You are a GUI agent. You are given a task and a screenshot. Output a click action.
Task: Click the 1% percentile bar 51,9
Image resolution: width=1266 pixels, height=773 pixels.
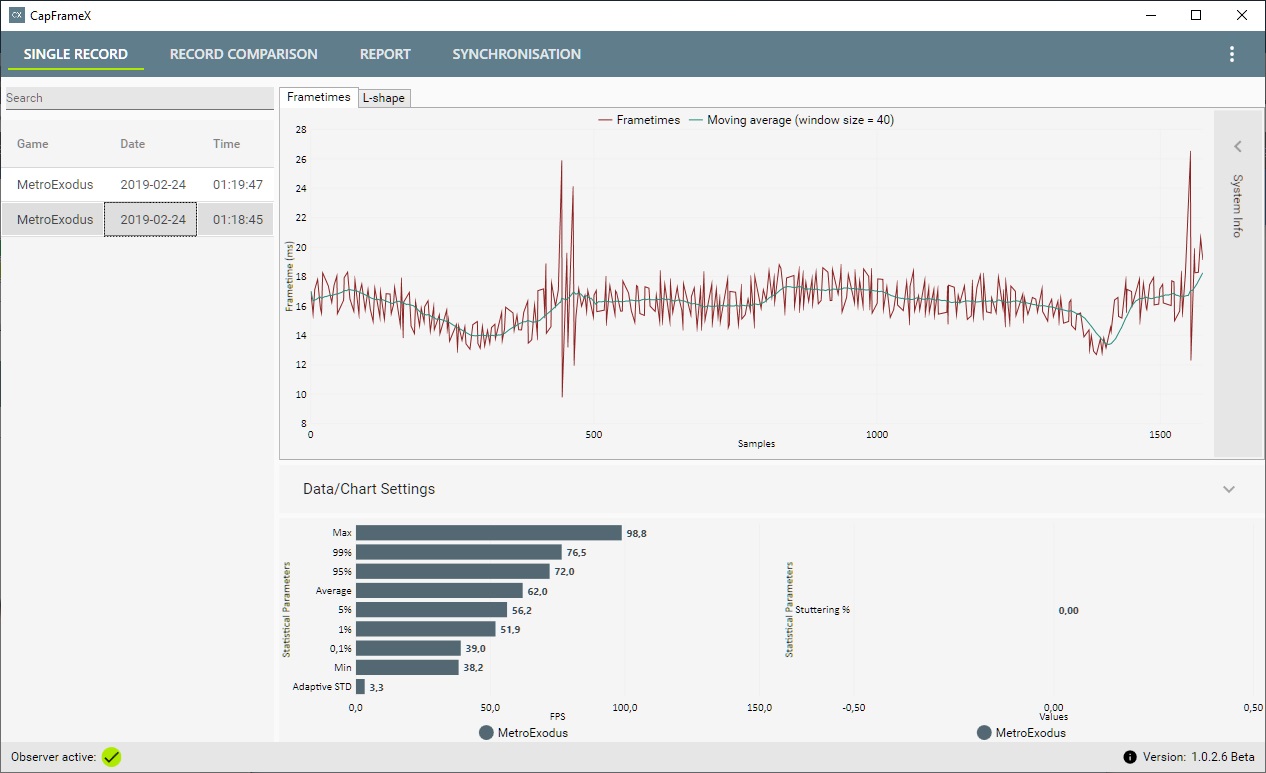coord(426,629)
